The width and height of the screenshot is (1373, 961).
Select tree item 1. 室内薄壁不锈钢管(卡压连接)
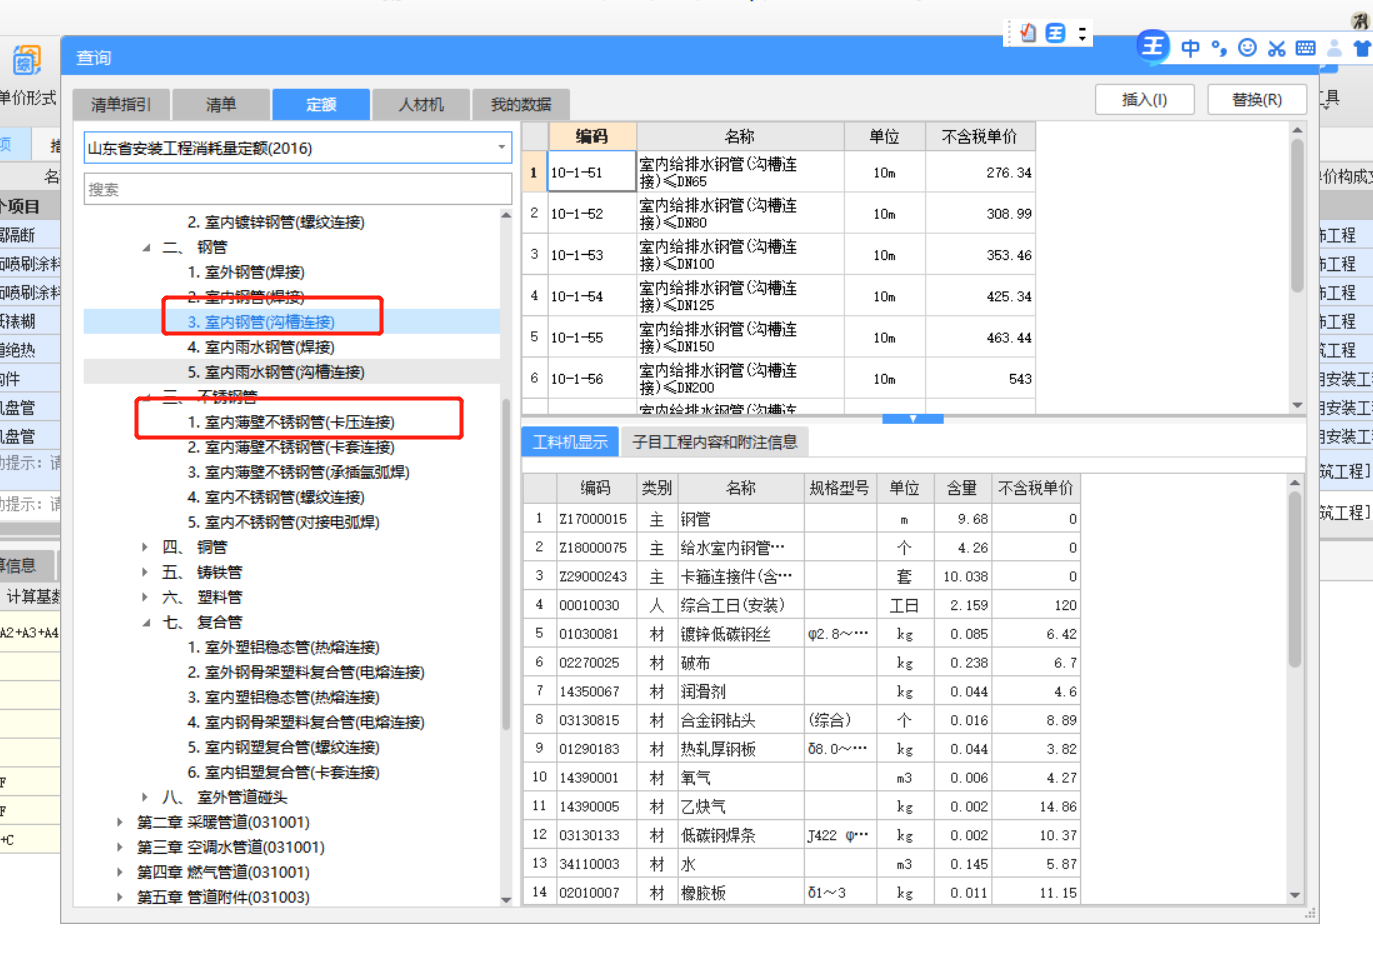tap(291, 422)
